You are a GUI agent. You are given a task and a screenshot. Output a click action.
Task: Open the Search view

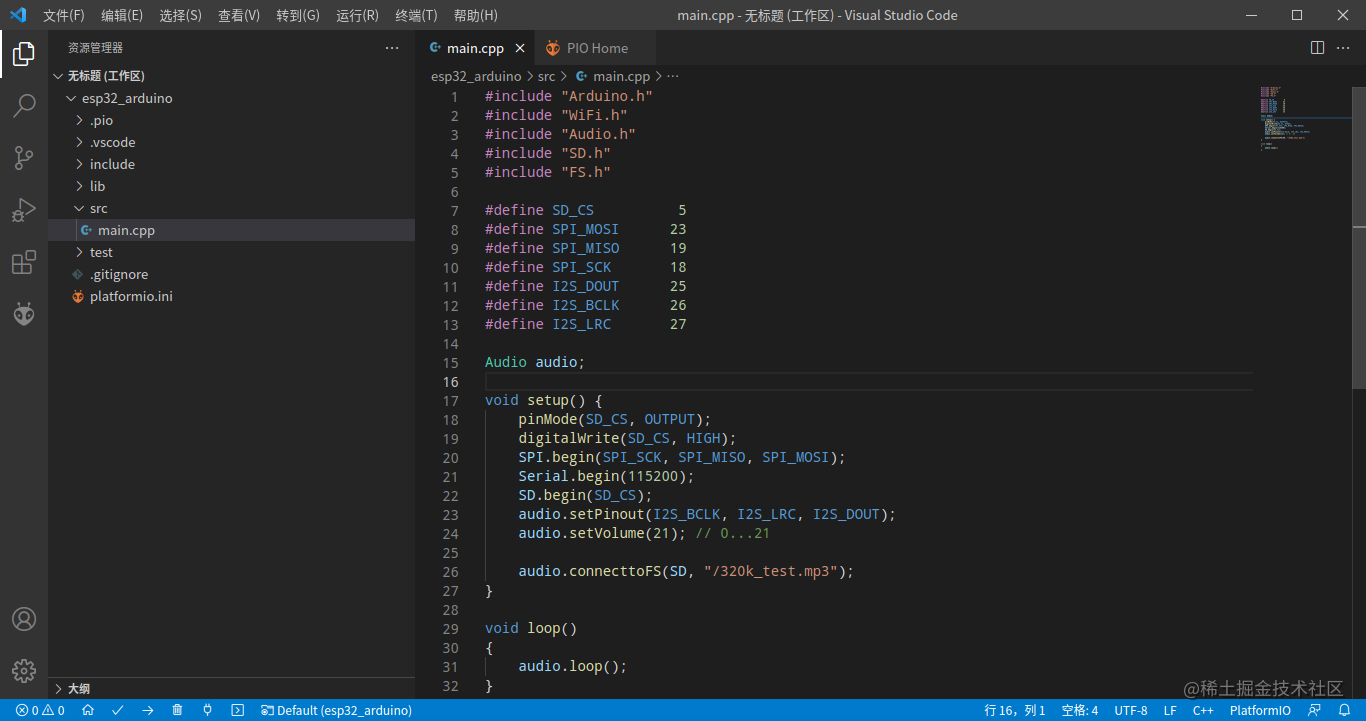pyautogui.click(x=24, y=106)
